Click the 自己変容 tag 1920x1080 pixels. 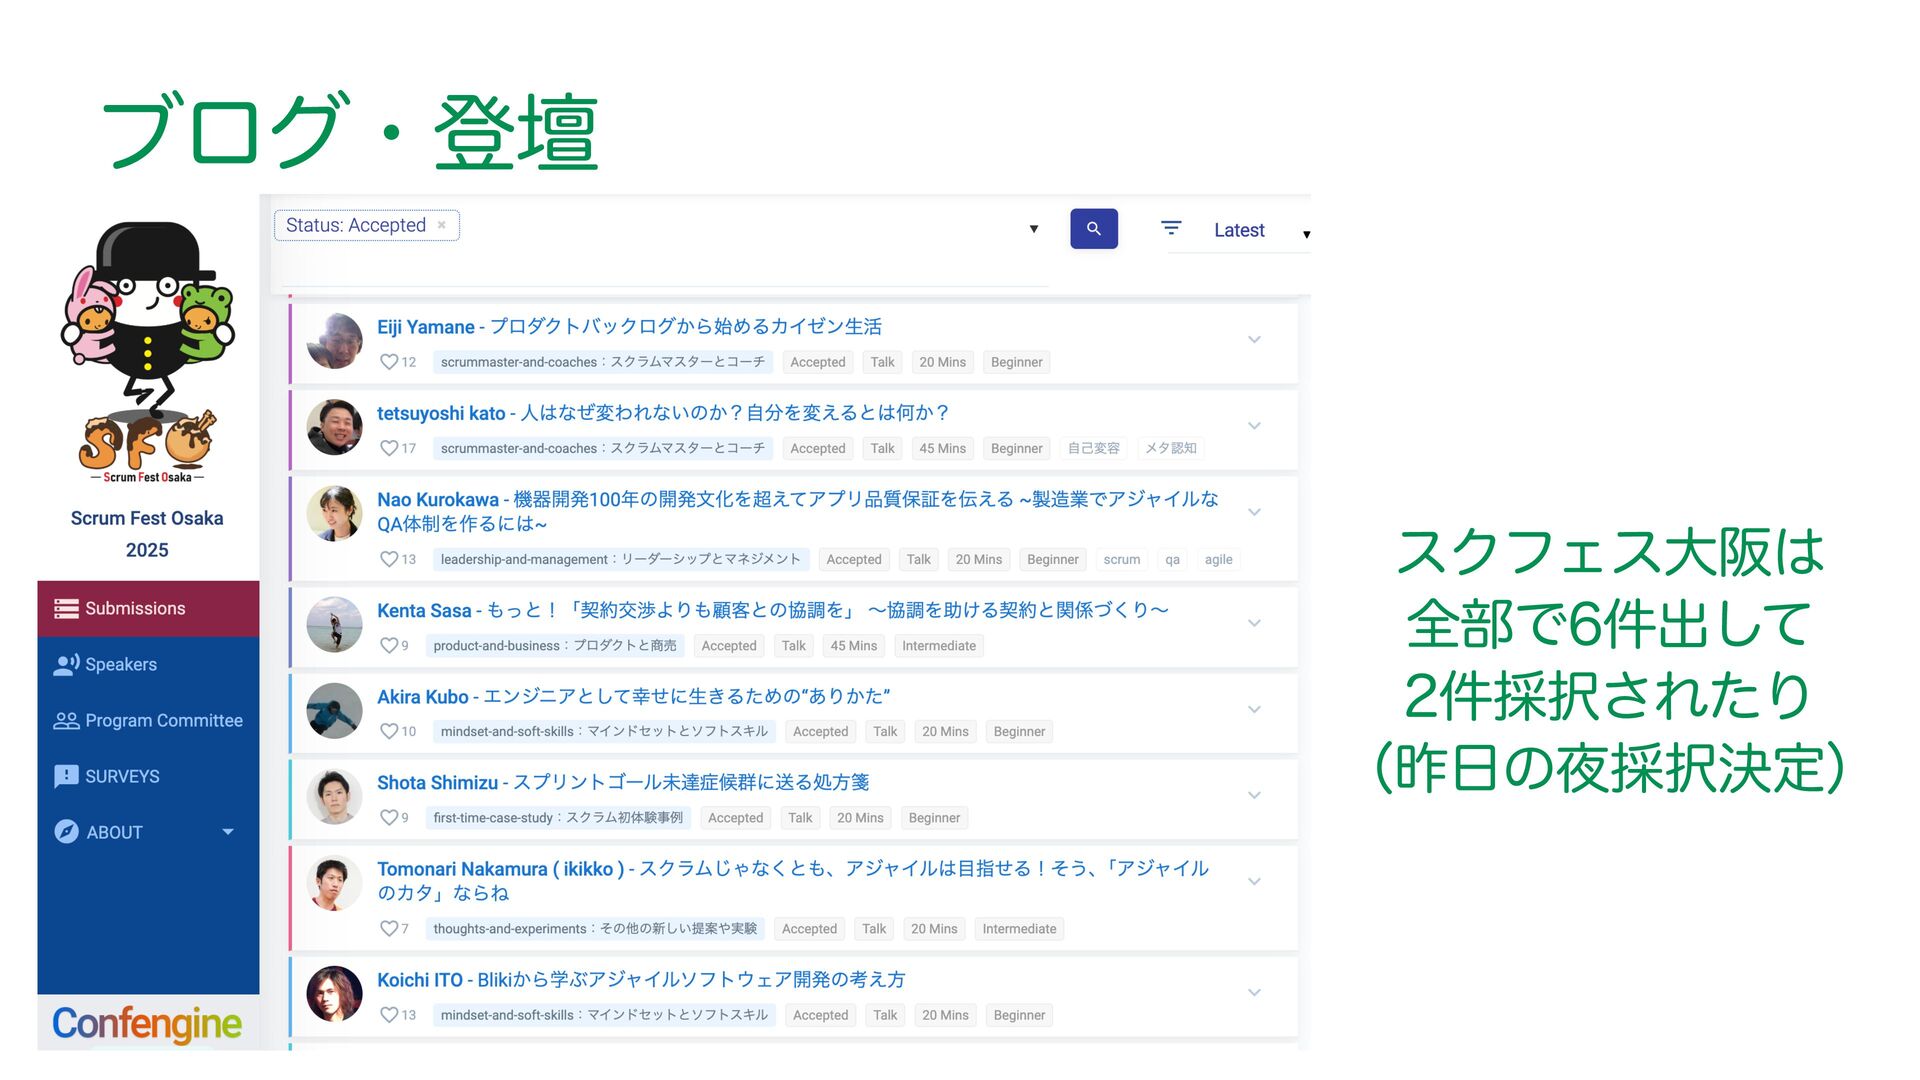click(x=1093, y=448)
